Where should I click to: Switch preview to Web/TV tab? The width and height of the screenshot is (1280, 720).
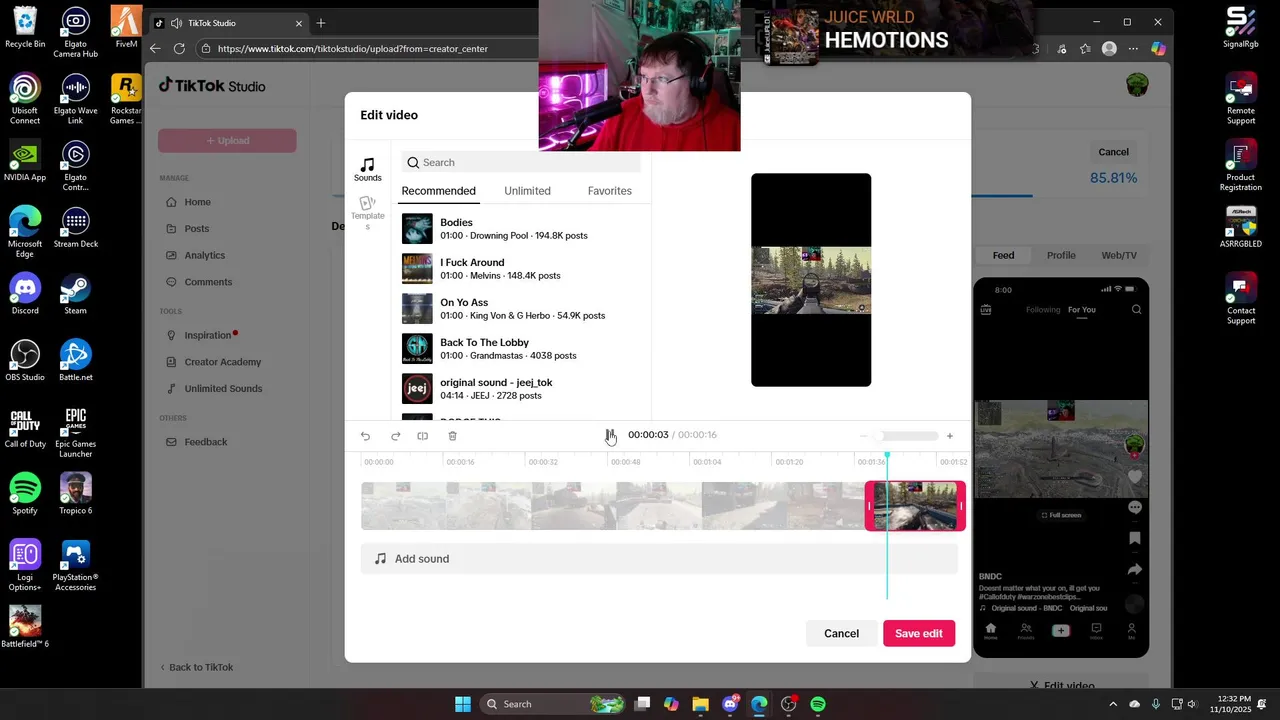point(1119,255)
